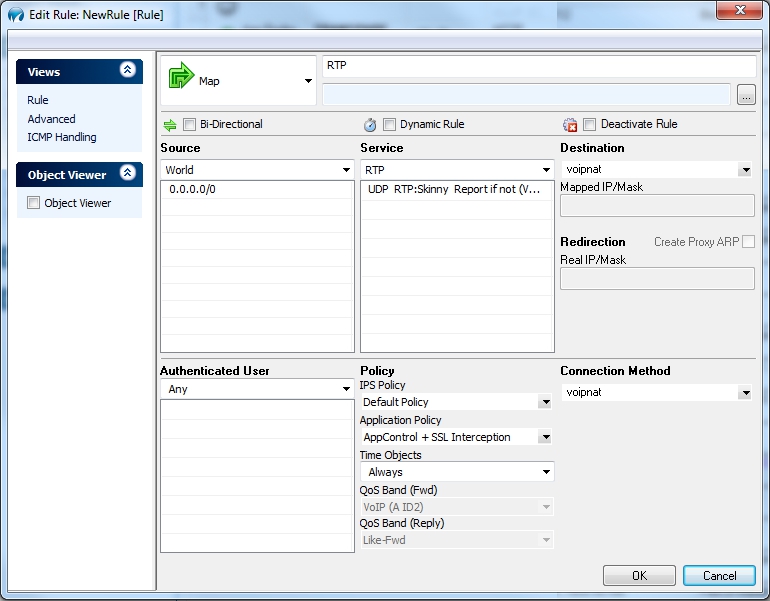Click the OK button
This screenshot has width=770, height=601.
(x=639, y=575)
